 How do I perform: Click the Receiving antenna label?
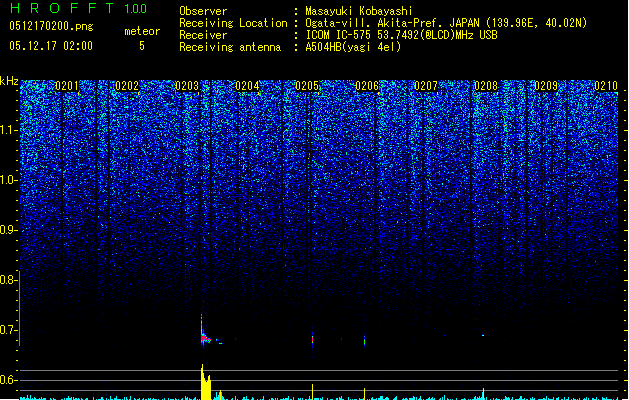[230, 47]
